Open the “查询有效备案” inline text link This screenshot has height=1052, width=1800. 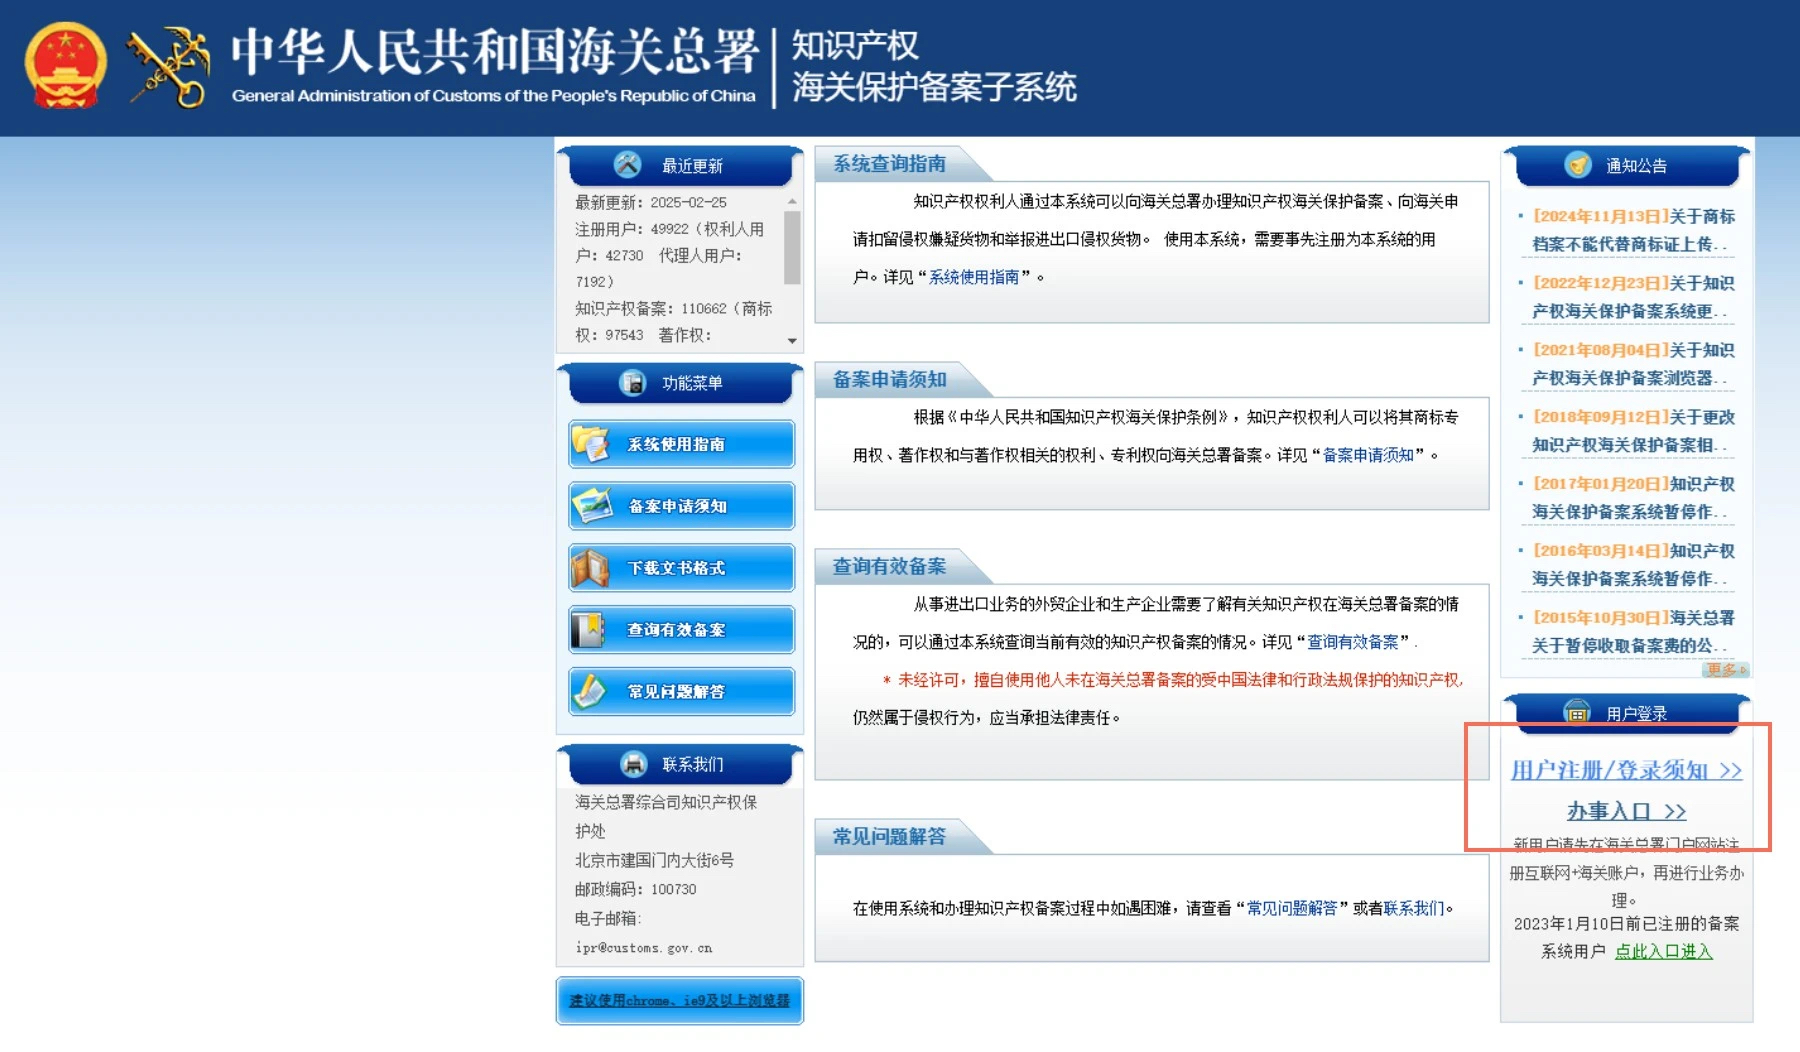coord(1353,642)
